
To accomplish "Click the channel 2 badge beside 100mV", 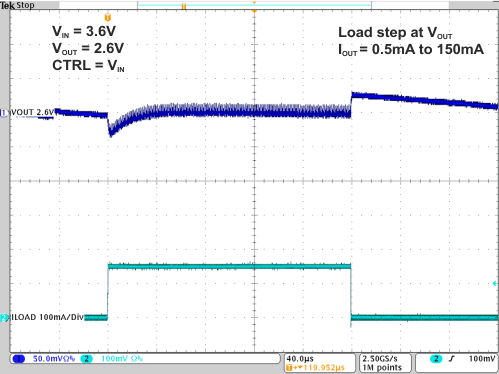I will (x=86, y=359).
